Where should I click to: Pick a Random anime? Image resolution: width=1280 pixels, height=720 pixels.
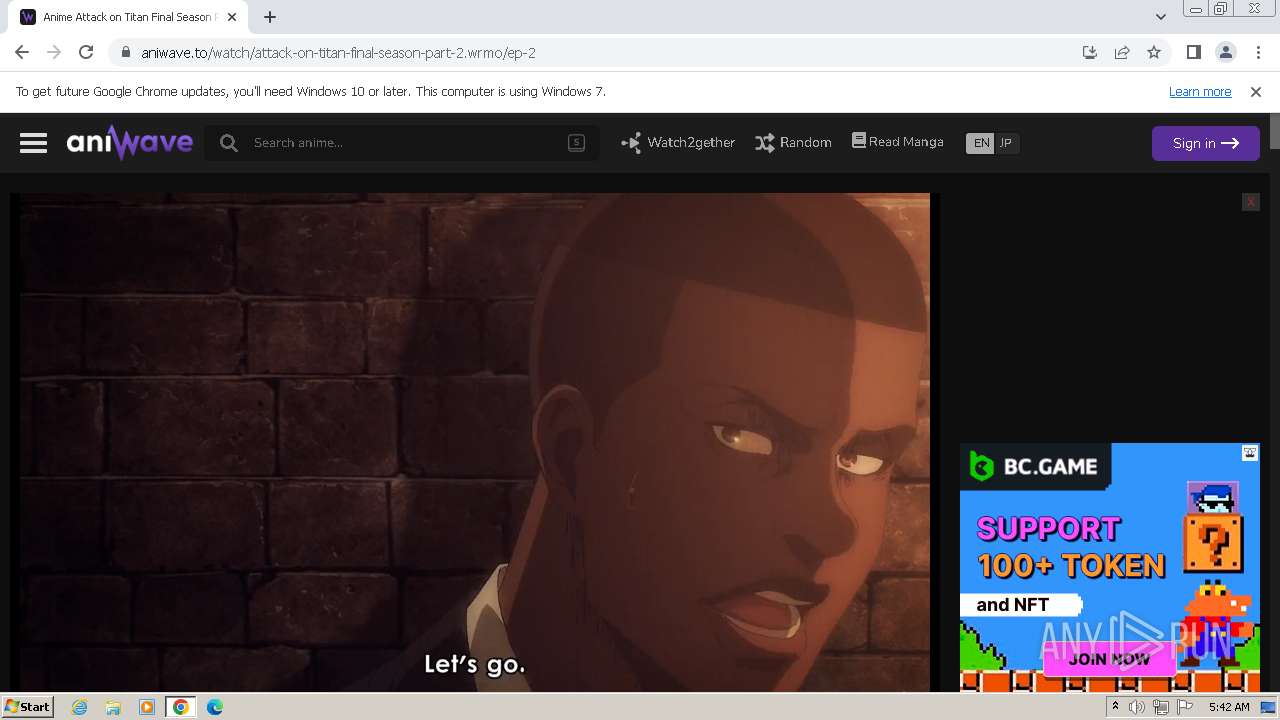(x=793, y=143)
